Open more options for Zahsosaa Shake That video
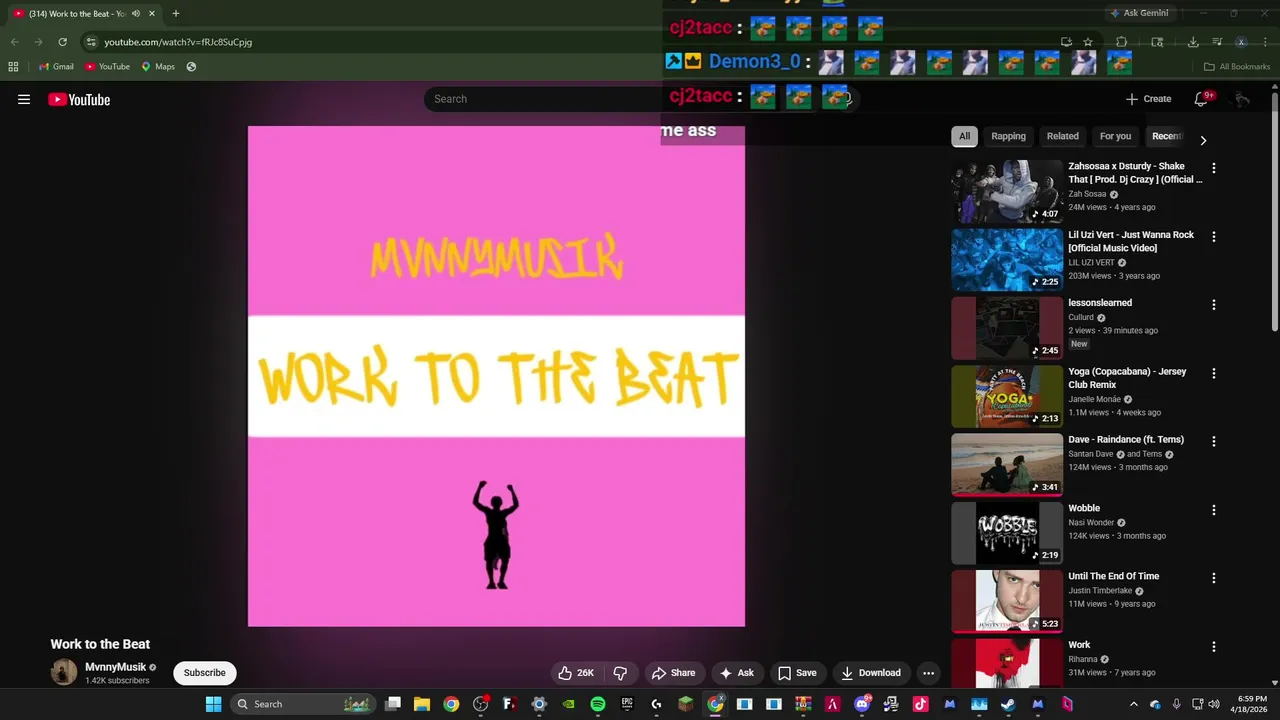The width and height of the screenshot is (1280, 720). pos(1213,169)
